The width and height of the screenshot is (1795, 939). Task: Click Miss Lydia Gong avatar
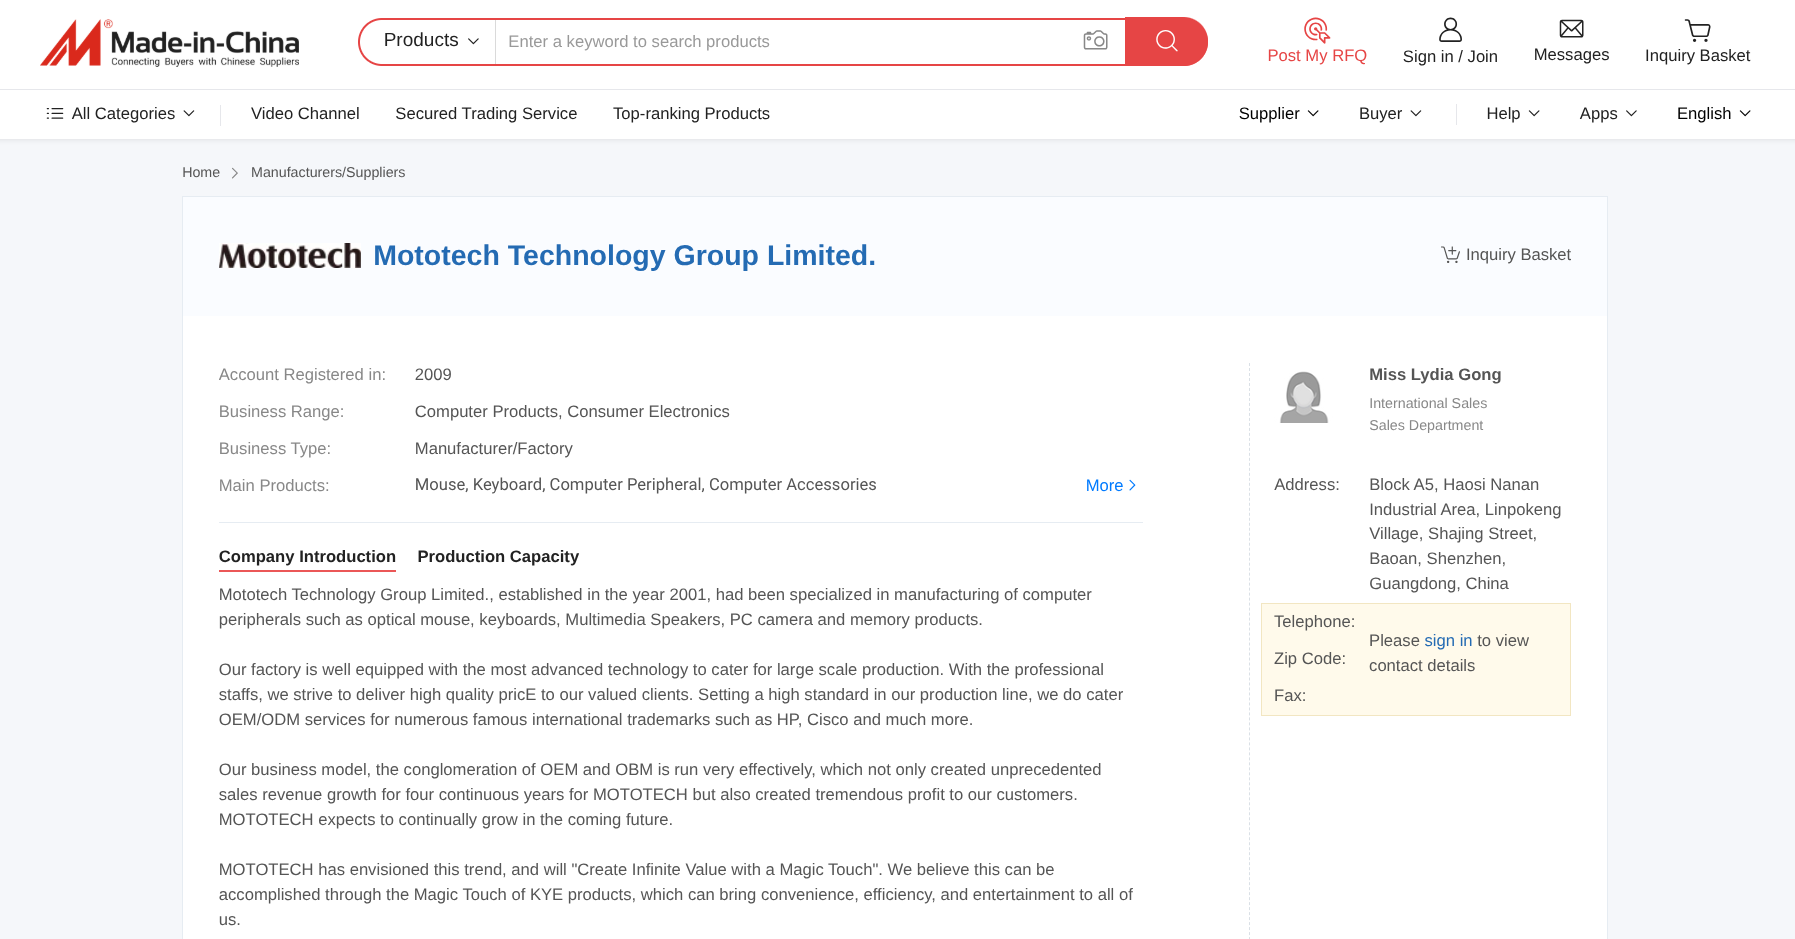point(1304,397)
